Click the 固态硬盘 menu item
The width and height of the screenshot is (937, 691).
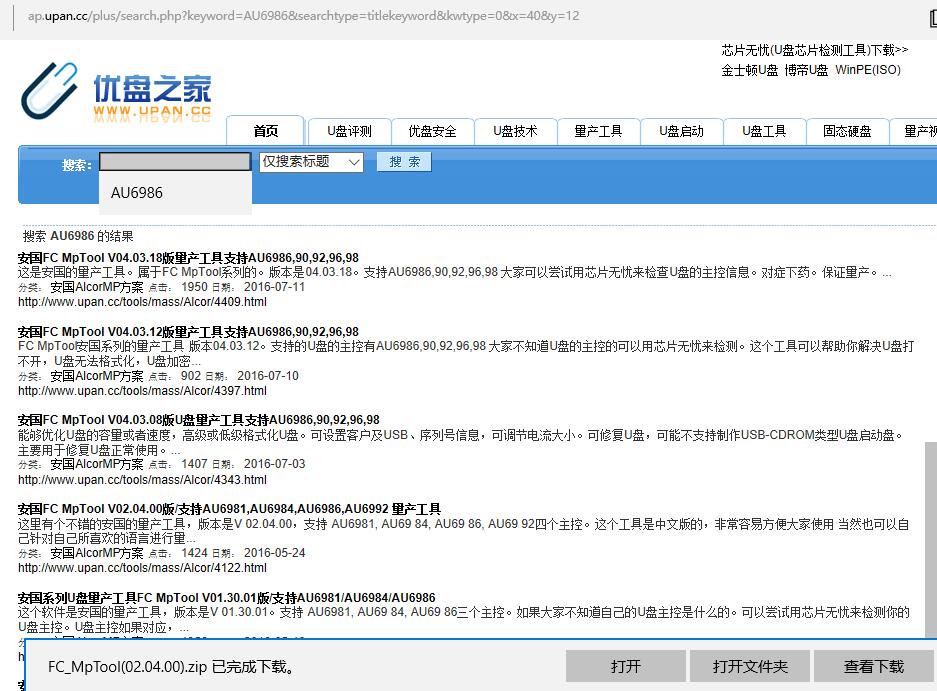[847, 130]
